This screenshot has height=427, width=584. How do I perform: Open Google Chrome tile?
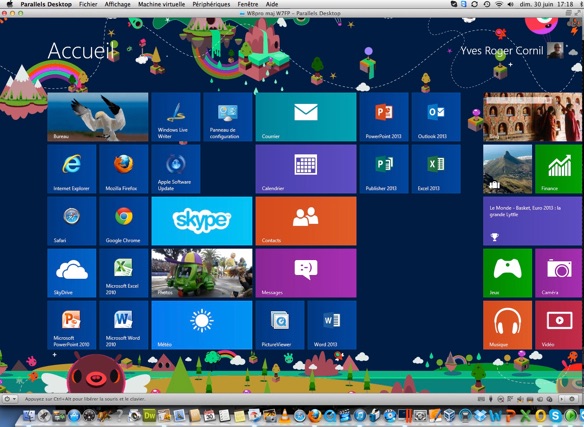[124, 221]
